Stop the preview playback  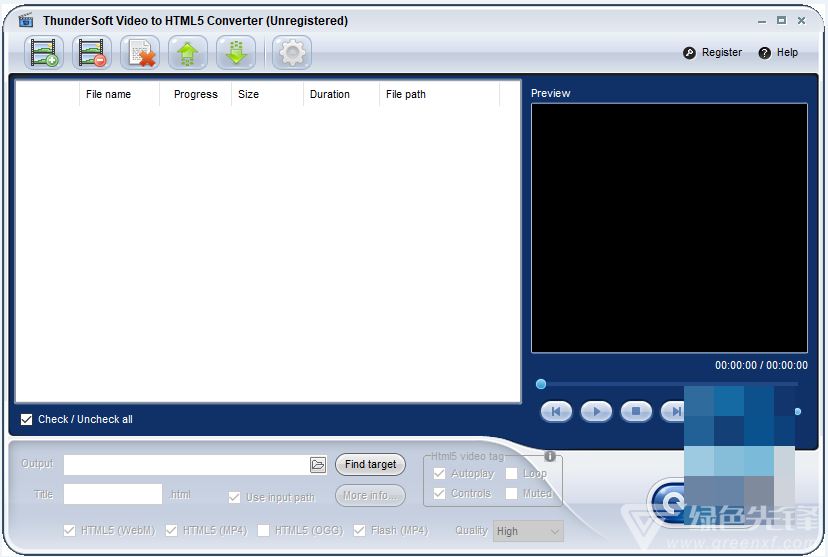636,411
